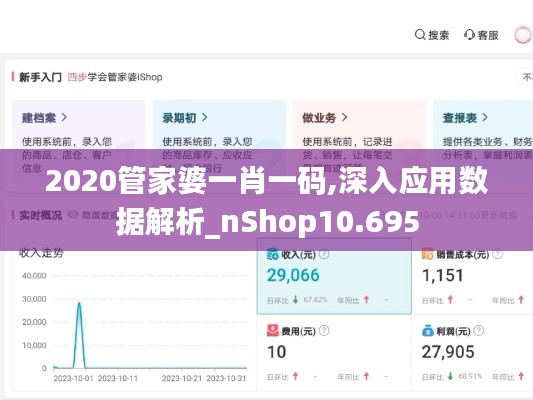Click the 客服 headset icon
533x400 pixels.
click(x=469, y=35)
